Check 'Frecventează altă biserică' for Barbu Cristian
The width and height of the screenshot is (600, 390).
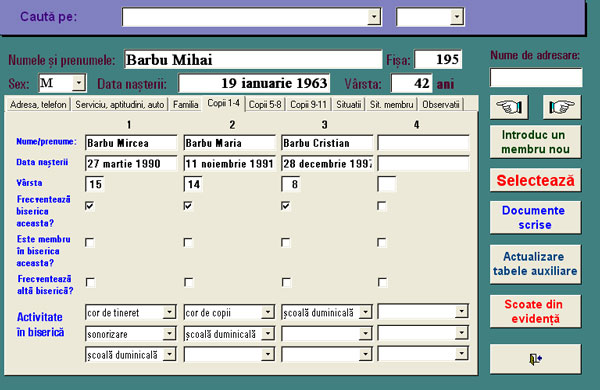[286, 282]
